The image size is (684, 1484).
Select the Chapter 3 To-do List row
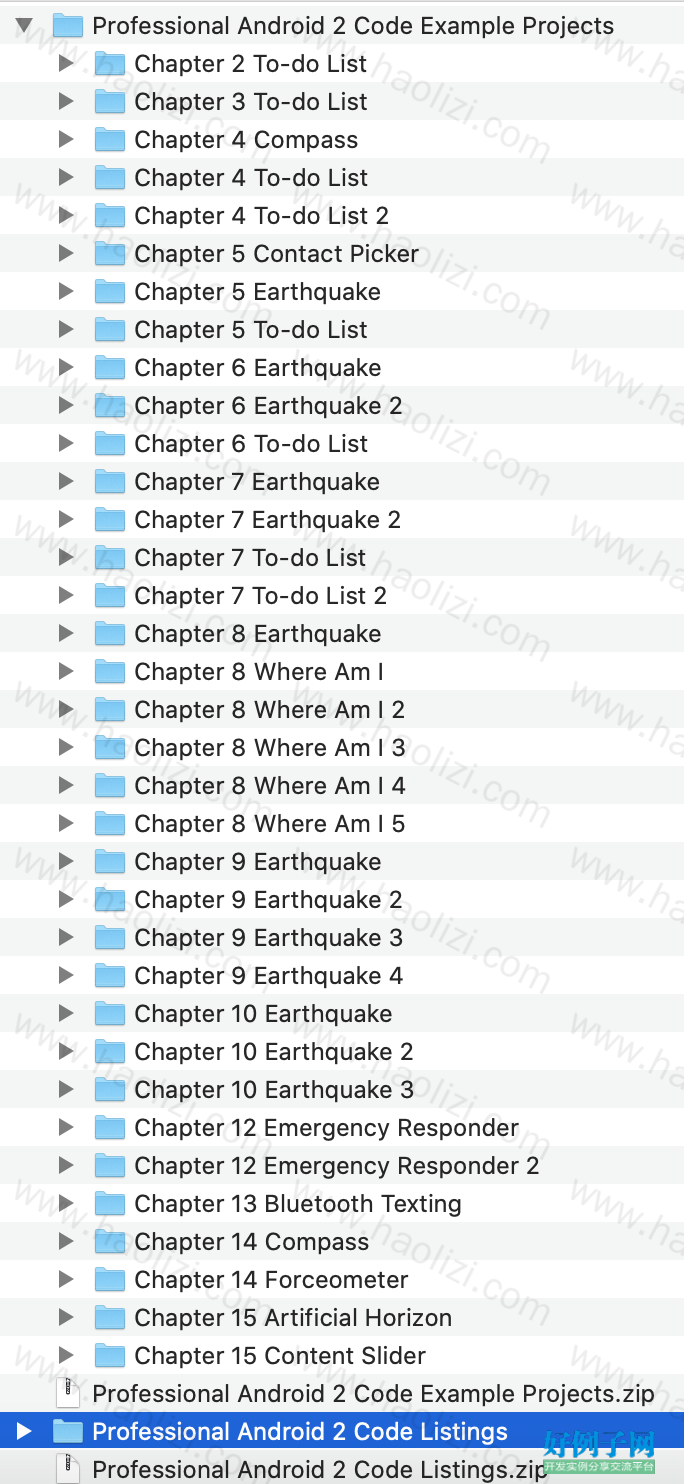pos(342,102)
